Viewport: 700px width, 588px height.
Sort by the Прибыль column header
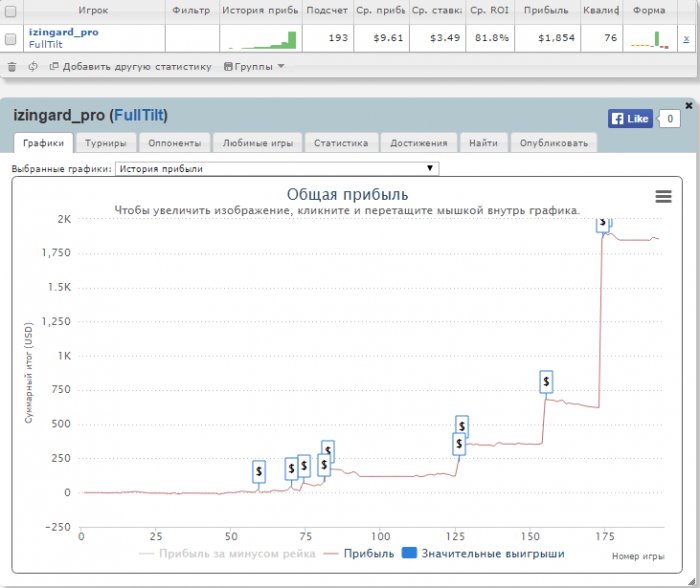click(546, 11)
